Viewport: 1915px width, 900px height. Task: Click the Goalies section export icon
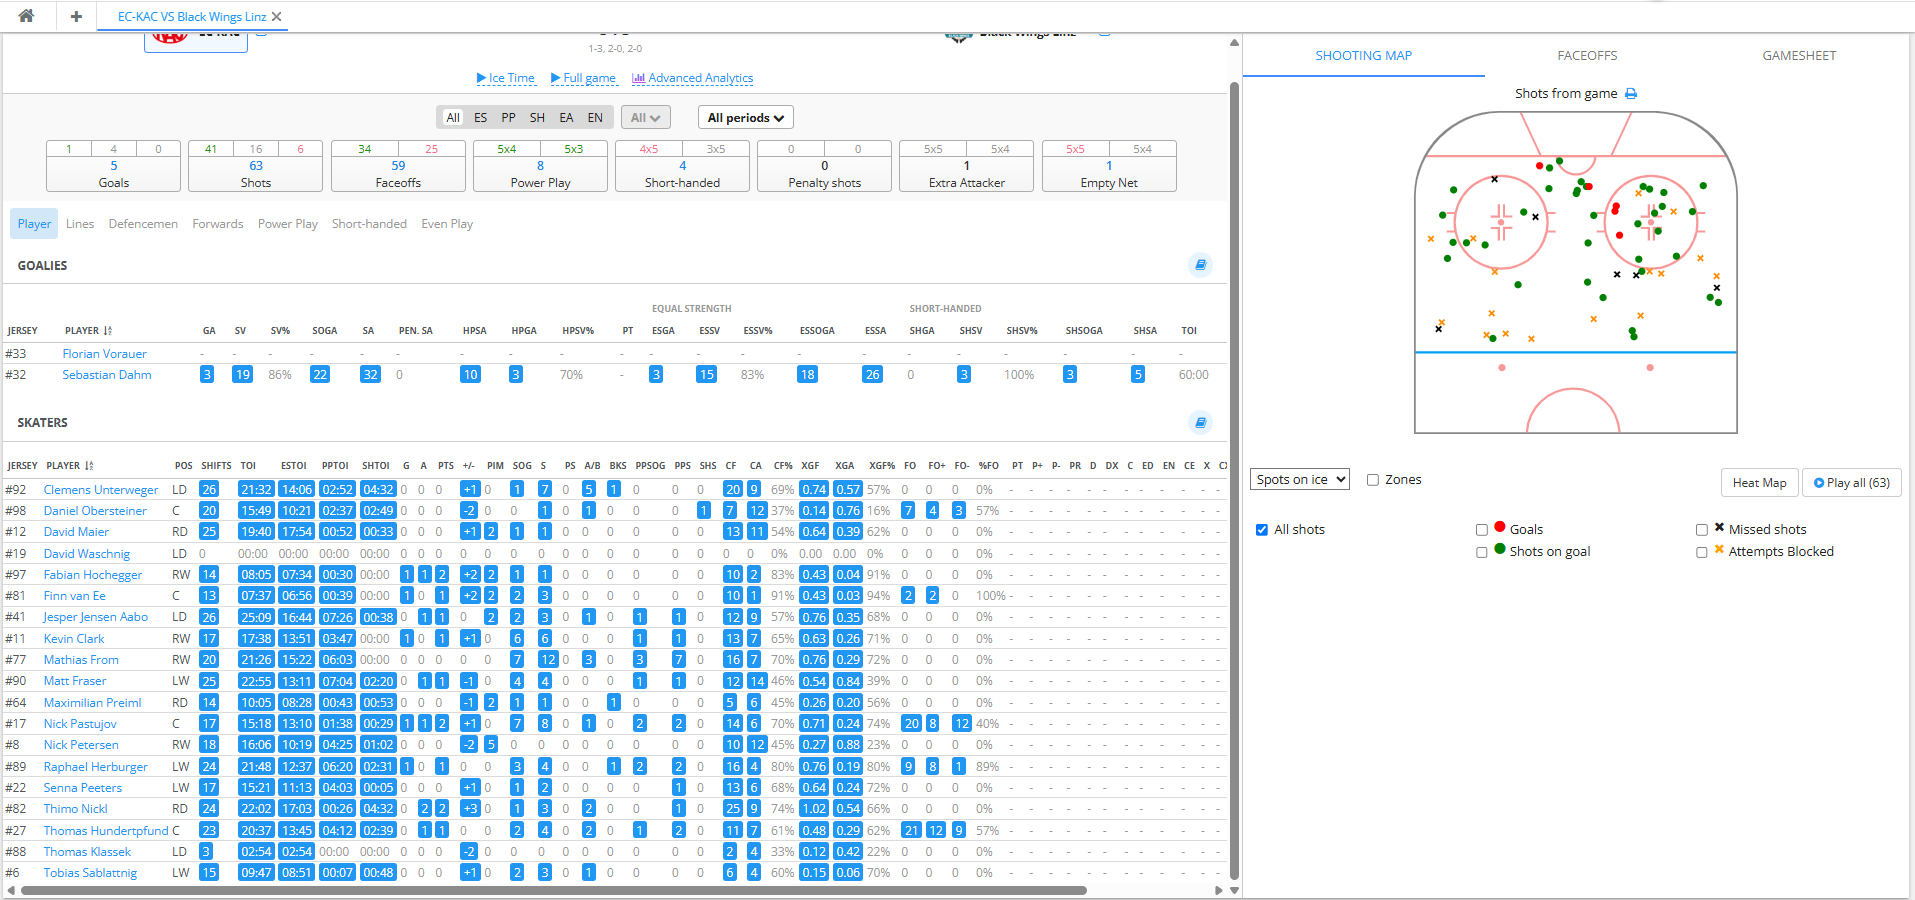coord(1200,265)
